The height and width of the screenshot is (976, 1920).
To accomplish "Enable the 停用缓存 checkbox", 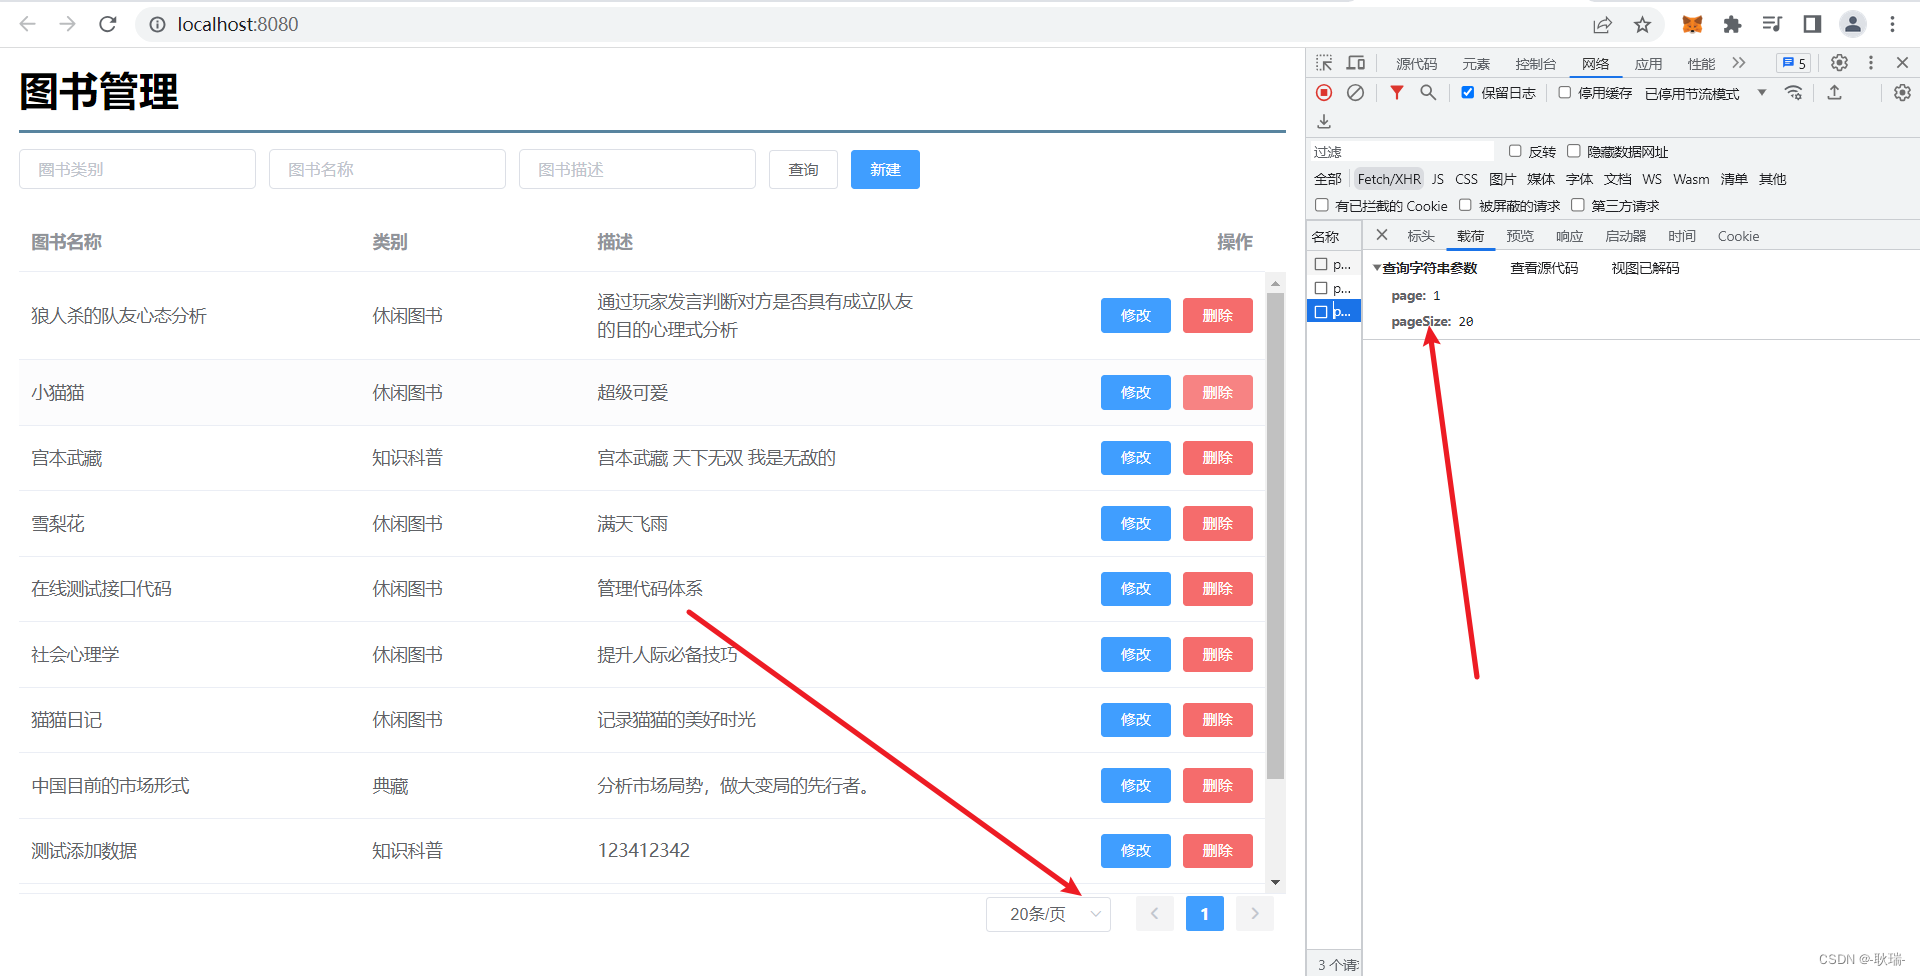I will pos(1565,92).
